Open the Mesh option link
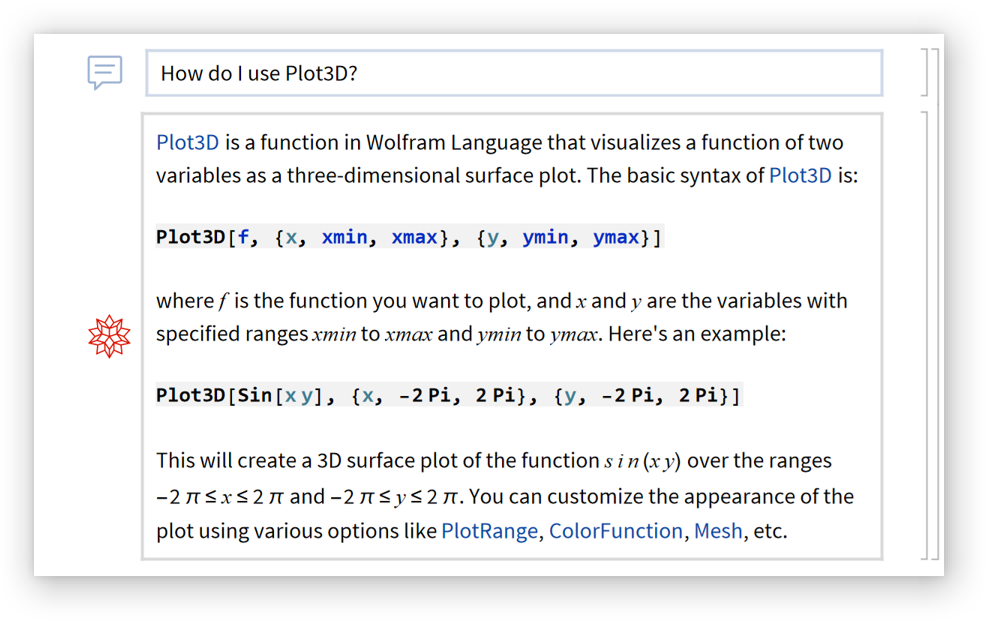Viewport: 986px width, 622px height. [x=718, y=531]
